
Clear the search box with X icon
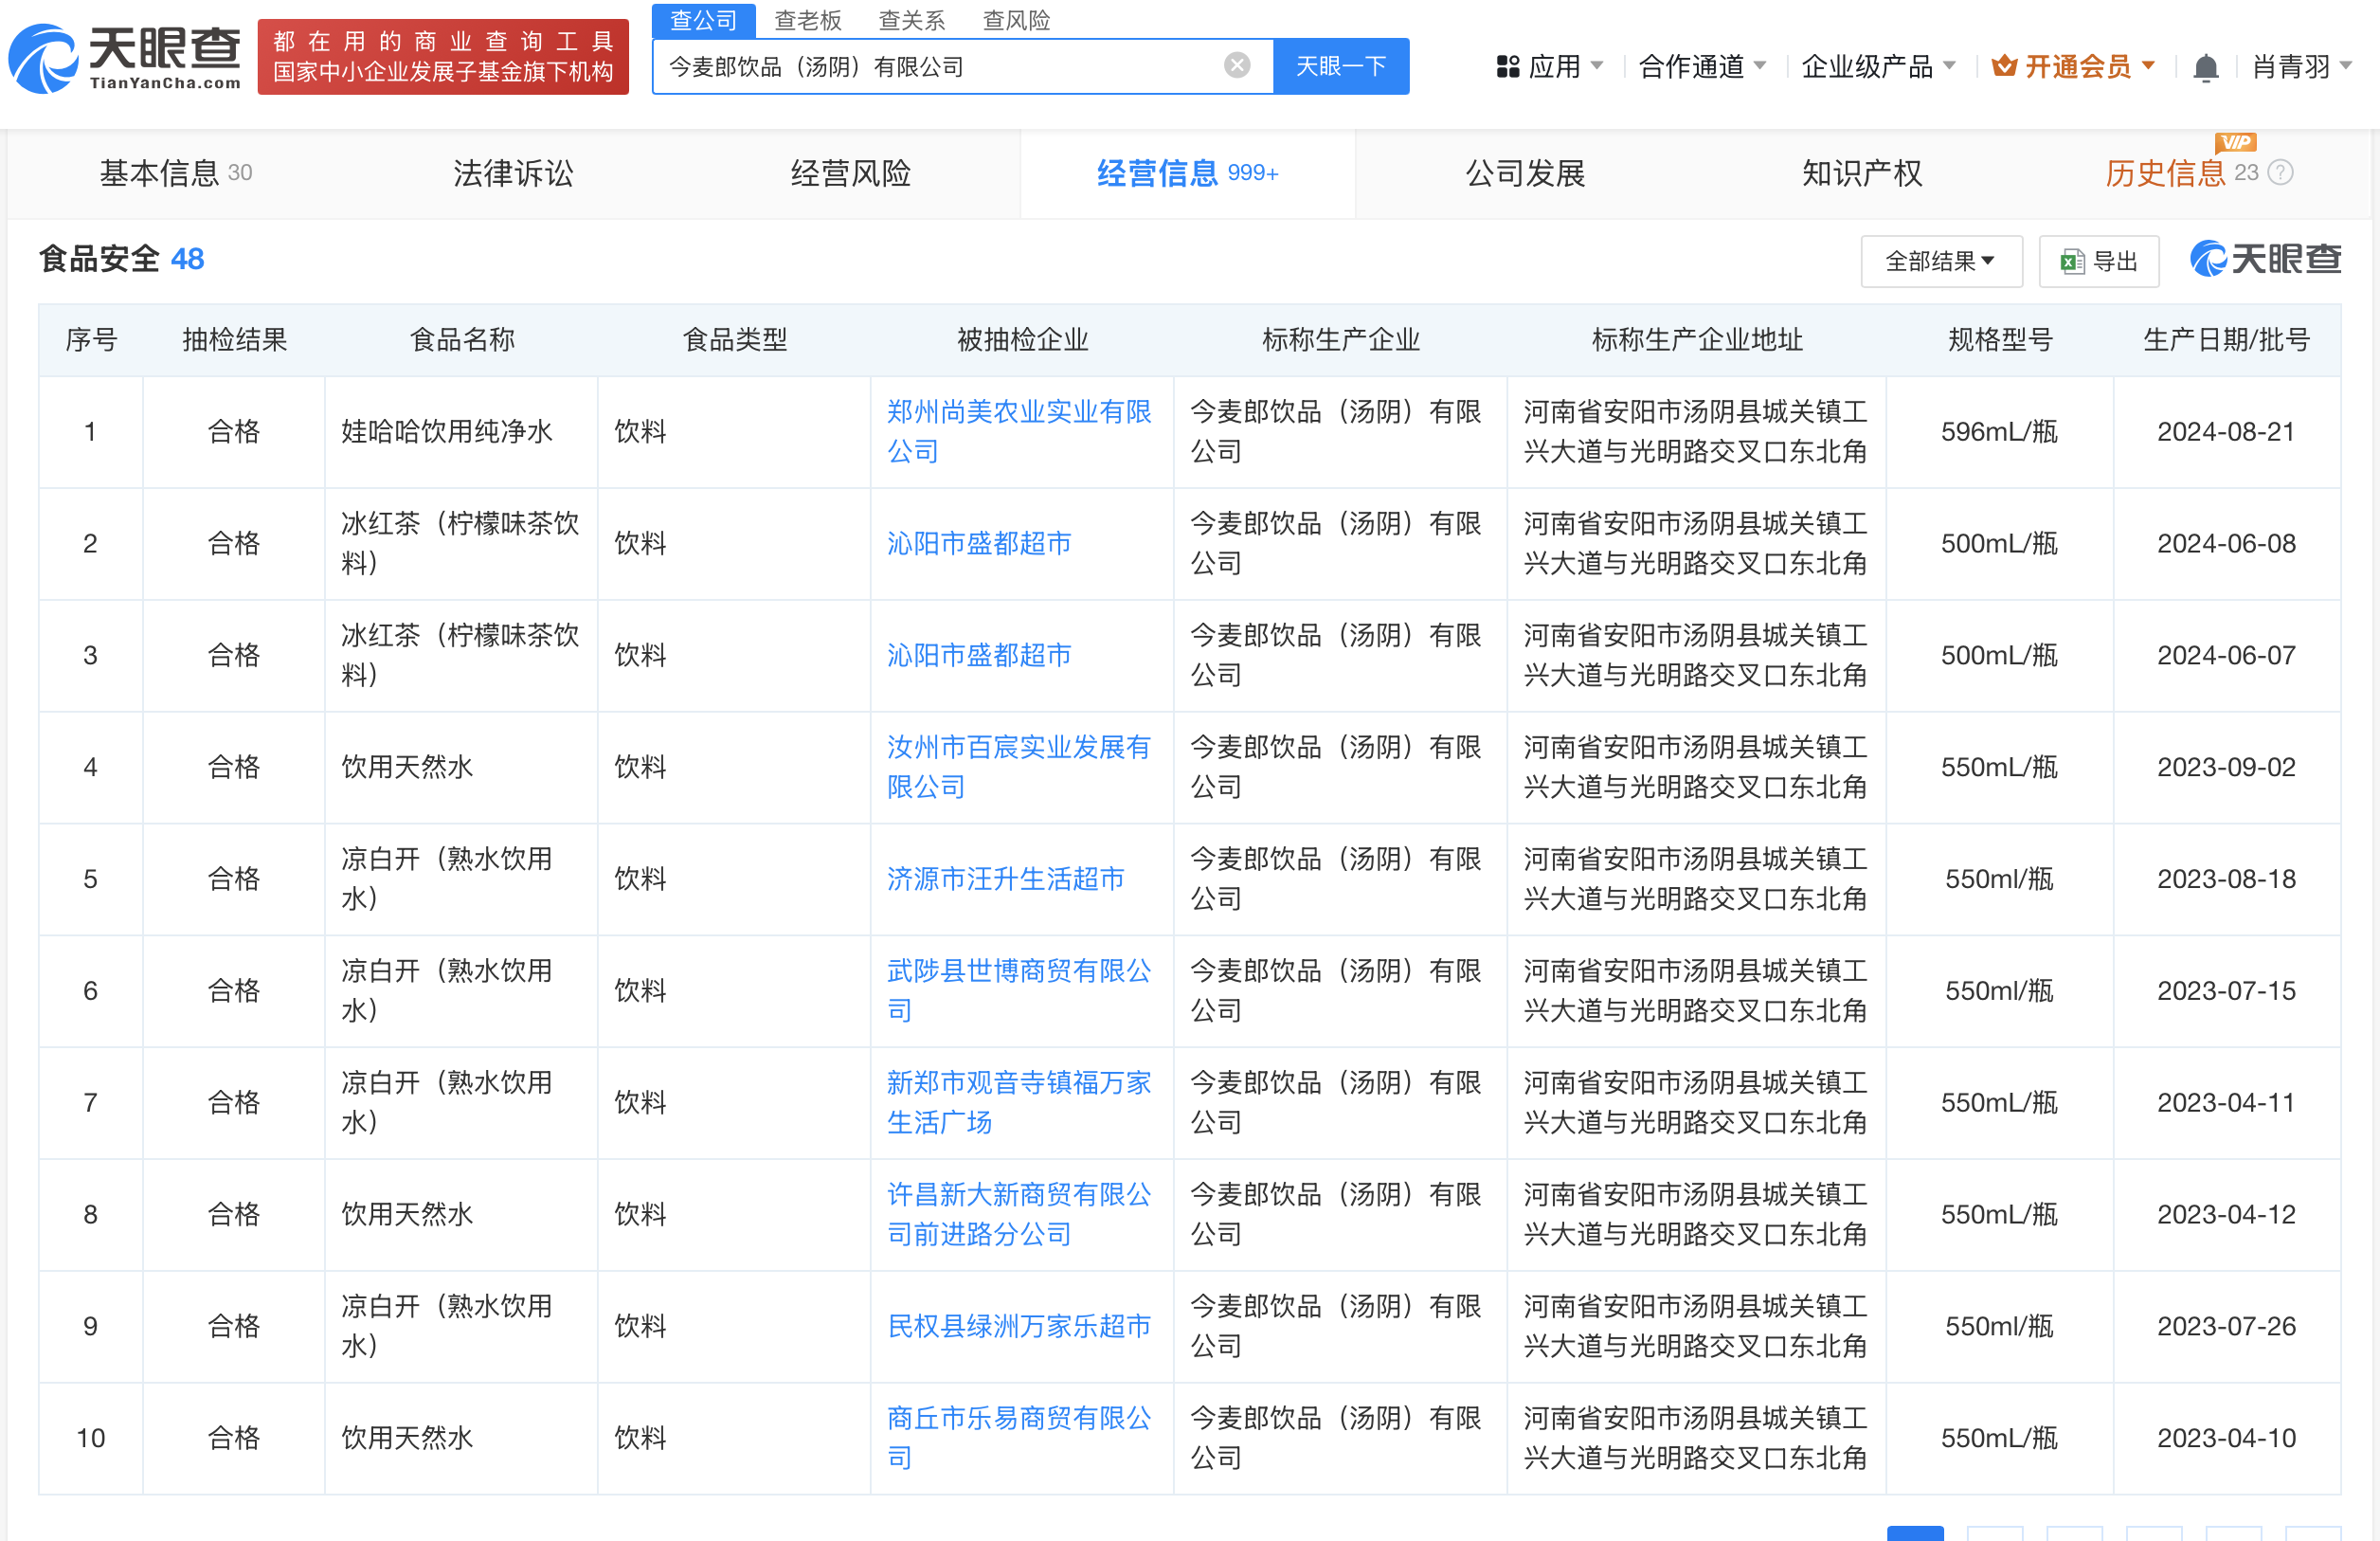(x=1237, y=66)
